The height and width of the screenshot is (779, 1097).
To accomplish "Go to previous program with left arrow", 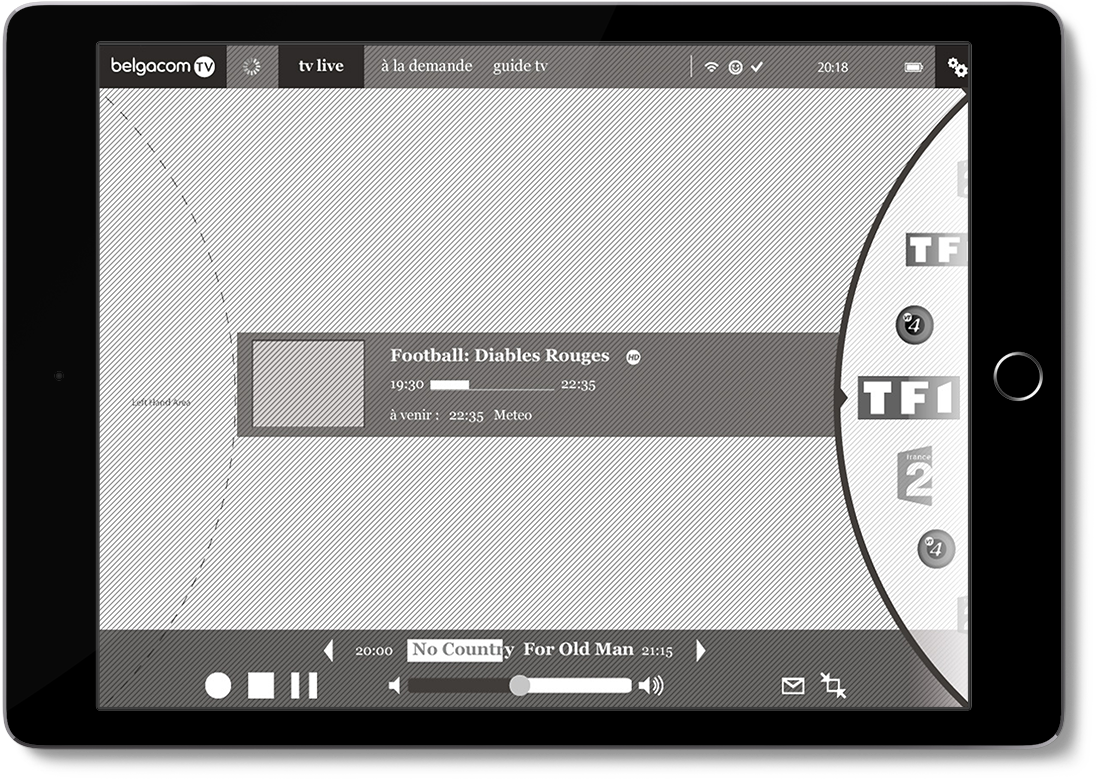I will 328,651.
